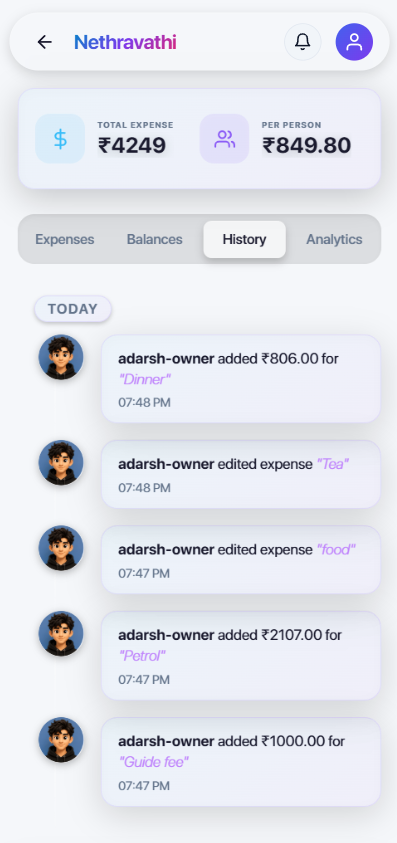Select the History tab
Image resolution: width=397 pixels, height=843 pixels.
244,239
